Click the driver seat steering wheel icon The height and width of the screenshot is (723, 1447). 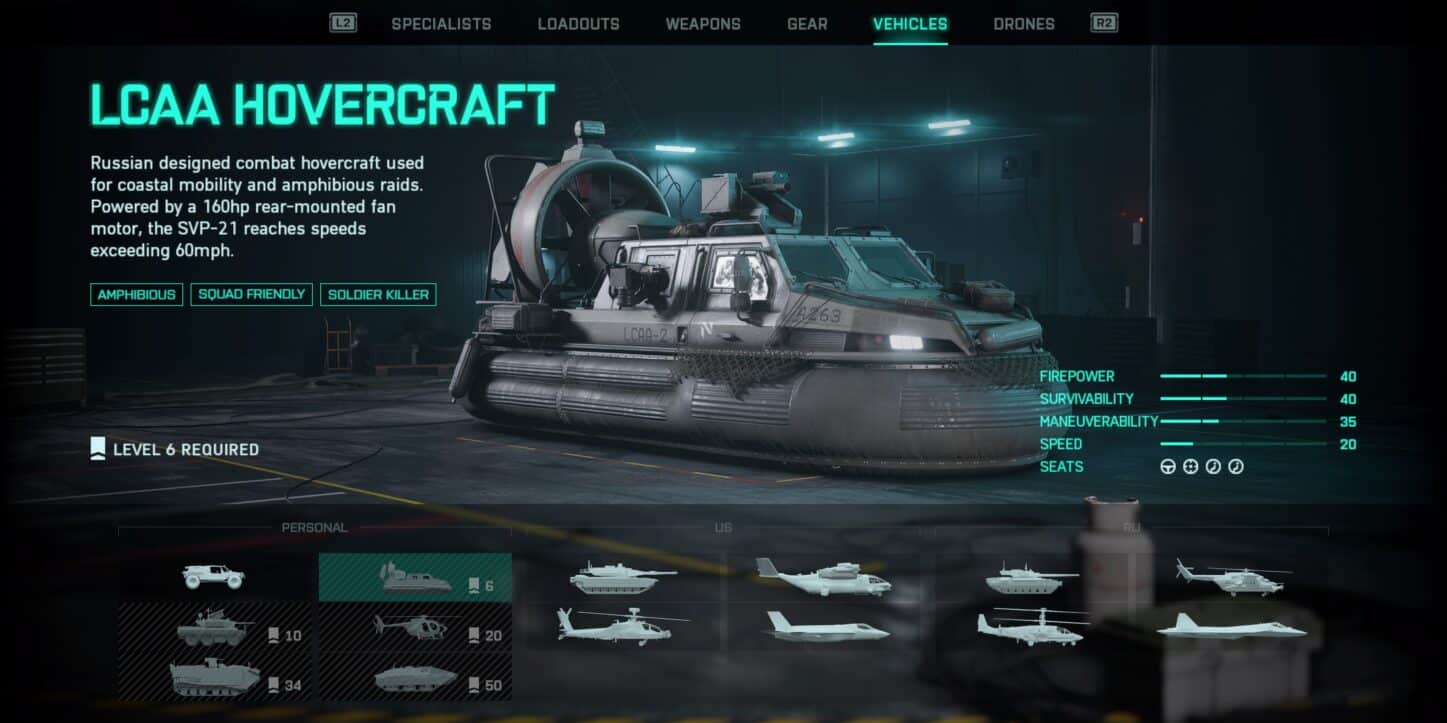click(x=1168, y=467)
